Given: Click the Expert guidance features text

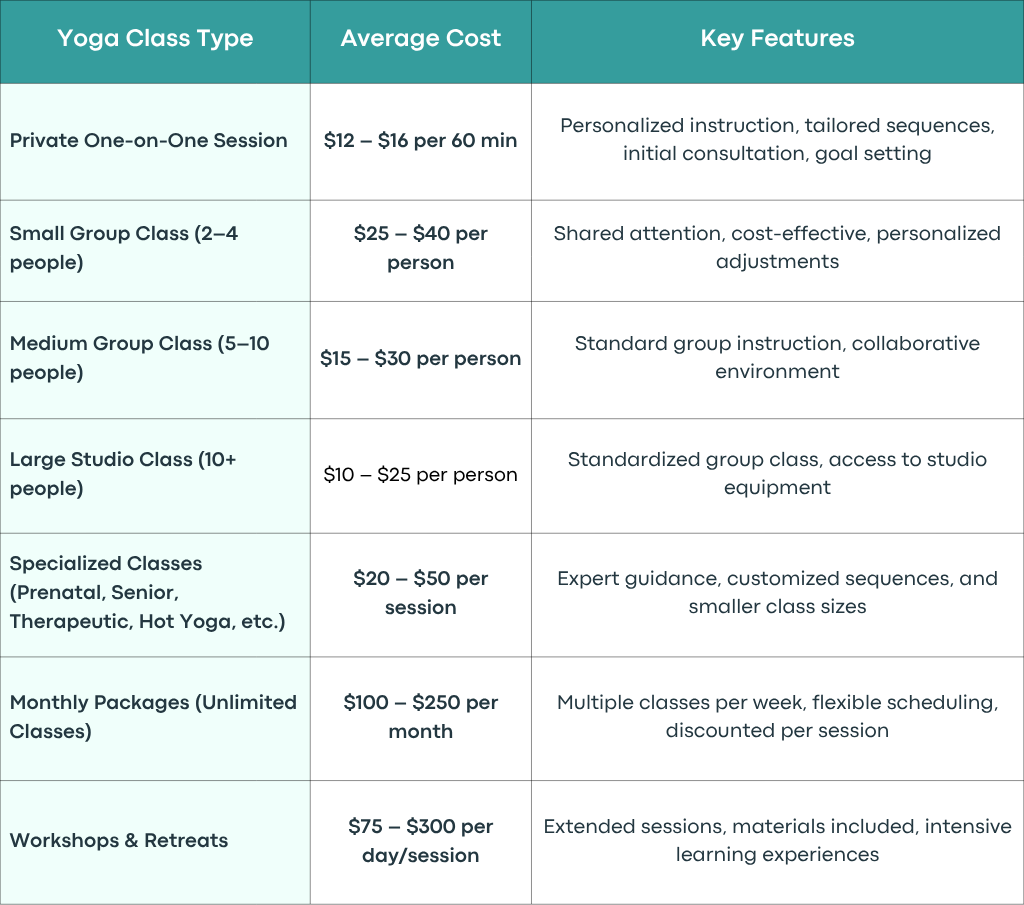Looking at the screenshot, I should click(x=777, y=592).
